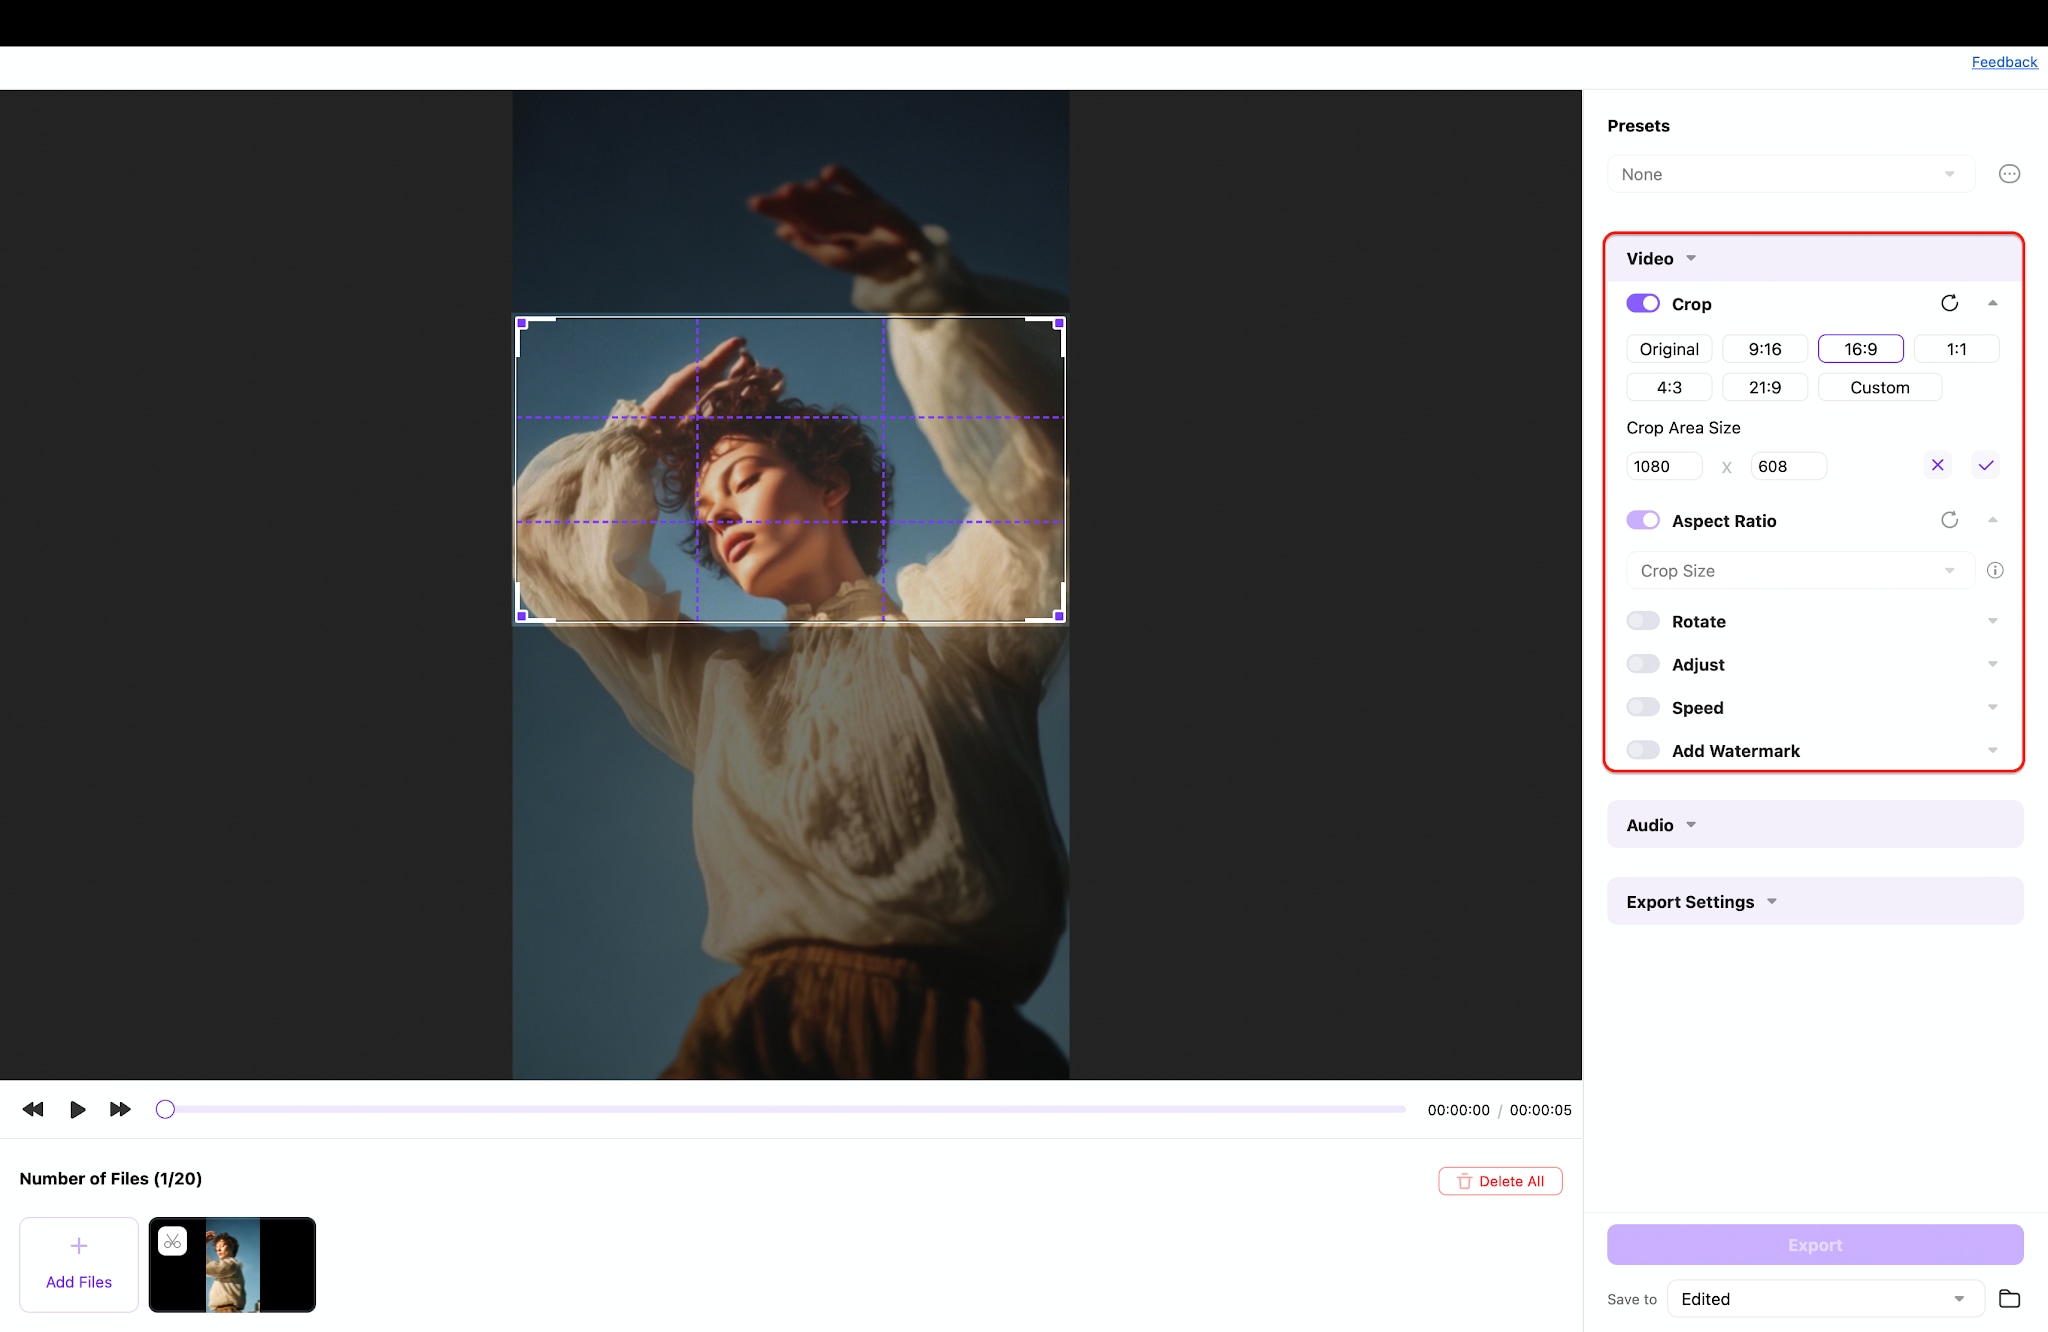Screen dimensions: 2048x1332
Task: Select top-left crop corner handle
Action: 521,323
